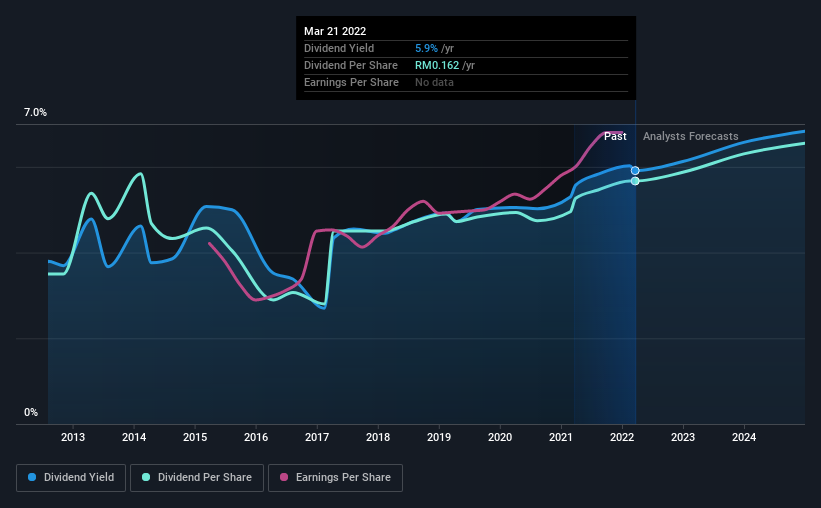Click the 2017 x-axis label
The image size is (821, 508).
[x=317, y=437]
